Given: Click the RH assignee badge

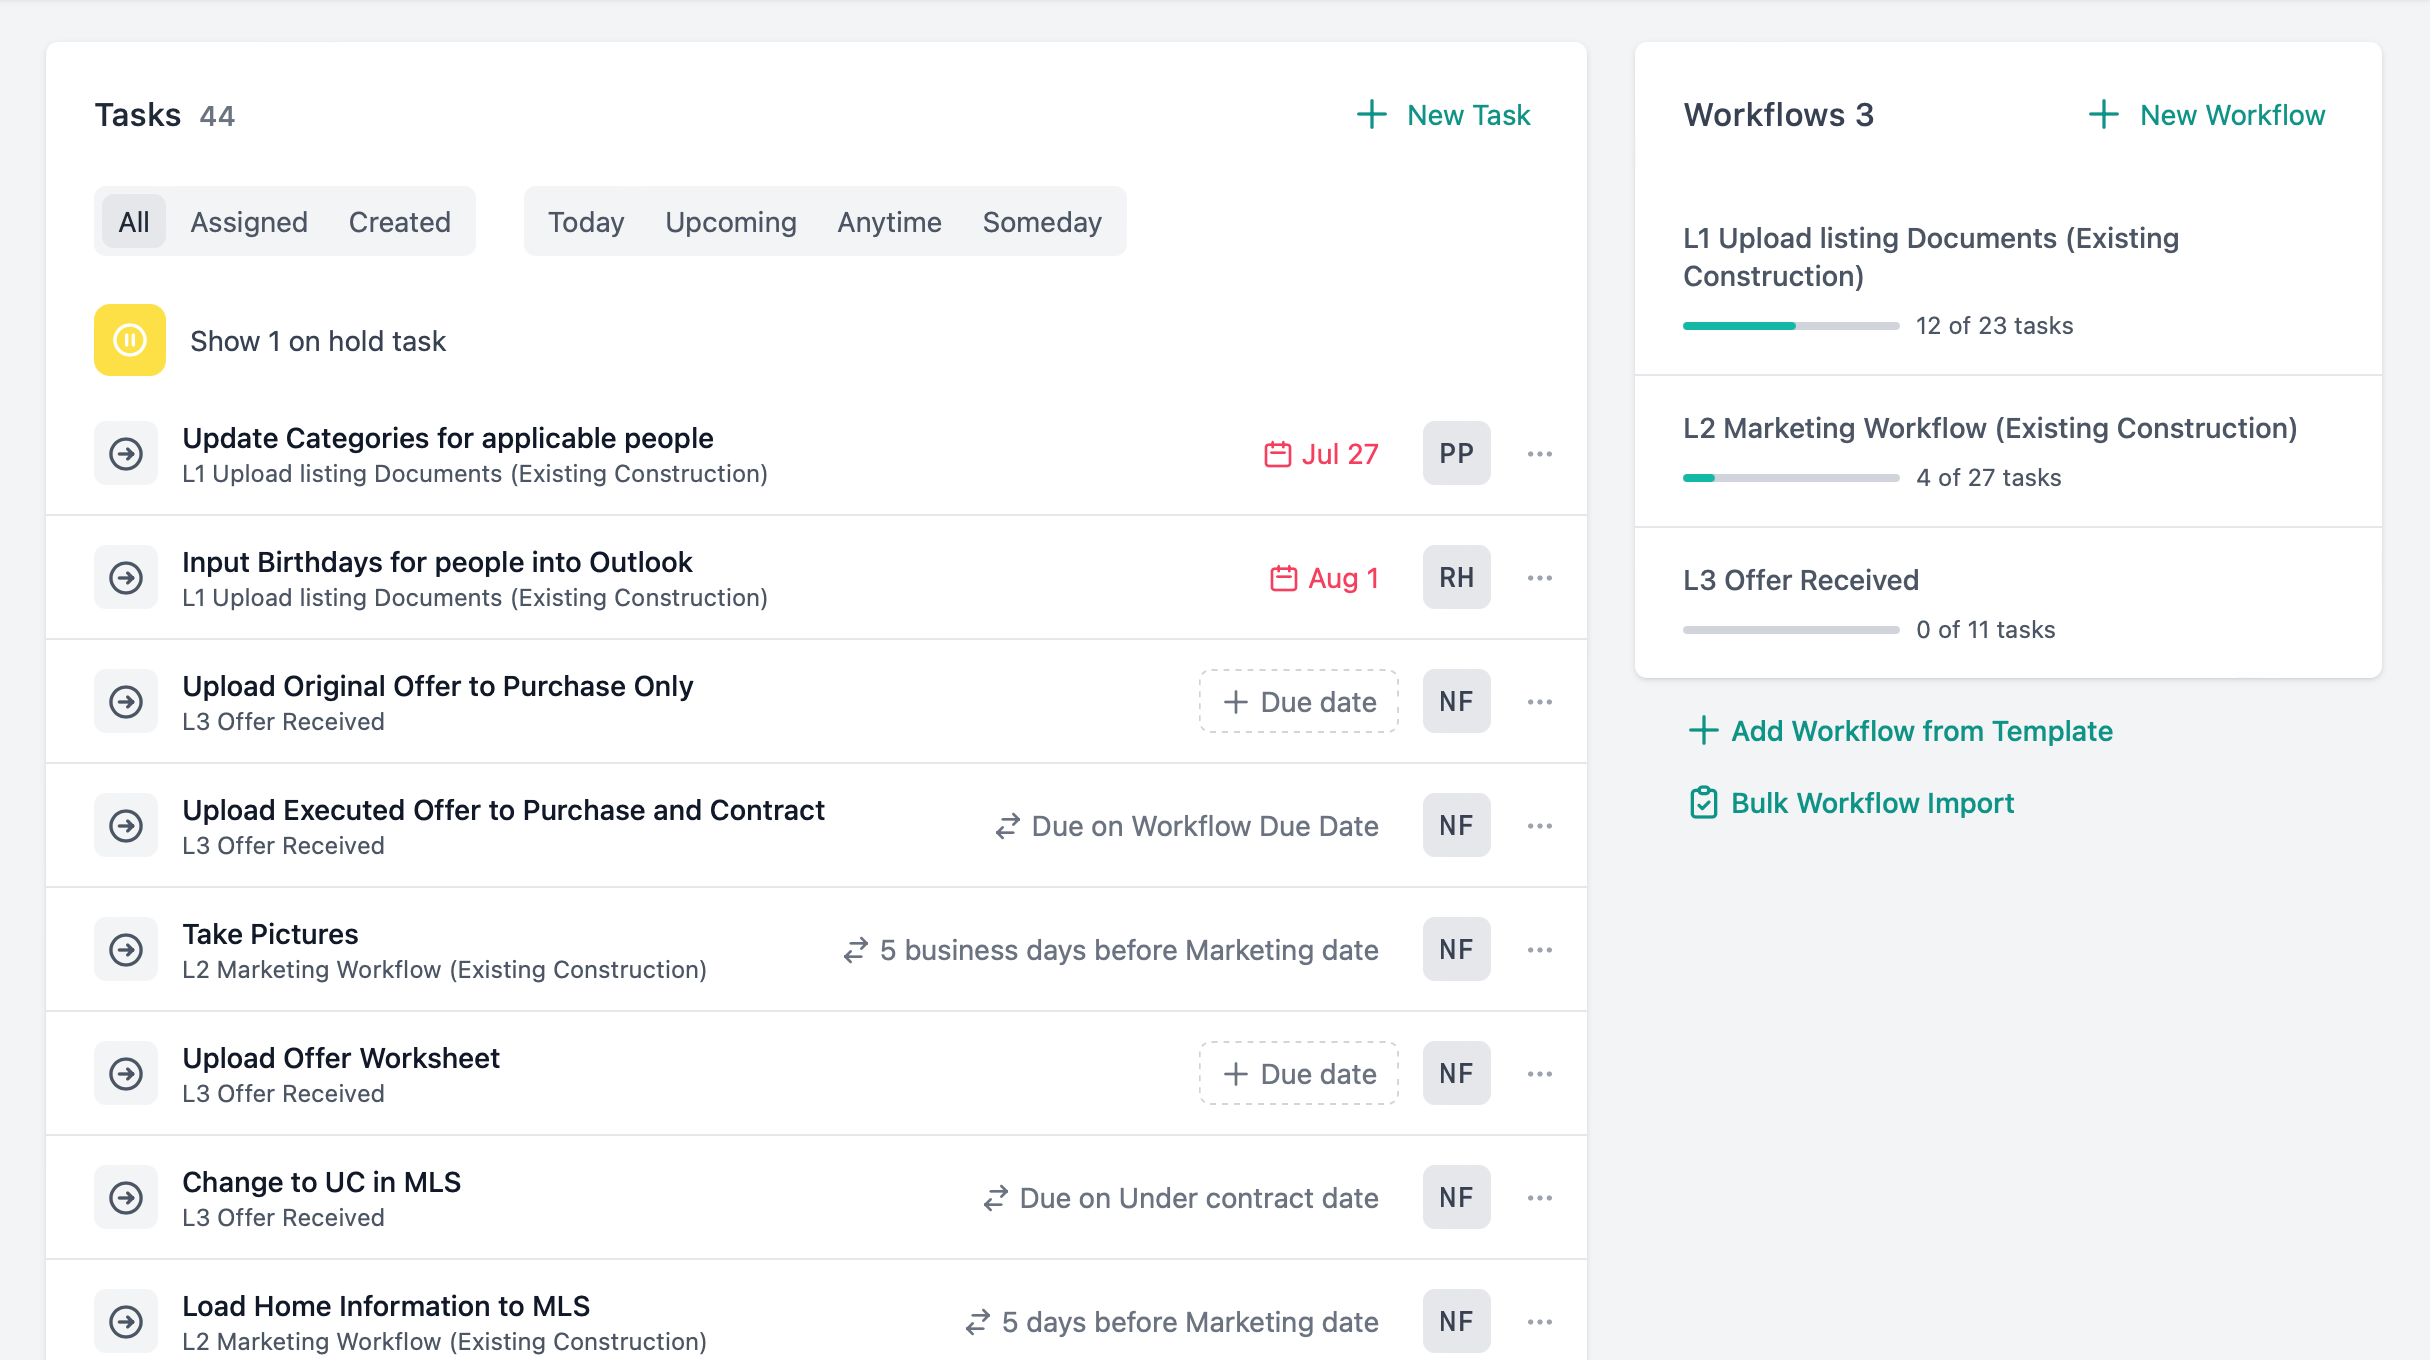Looking at the screenshot, I should click(x=1456, y=578).
